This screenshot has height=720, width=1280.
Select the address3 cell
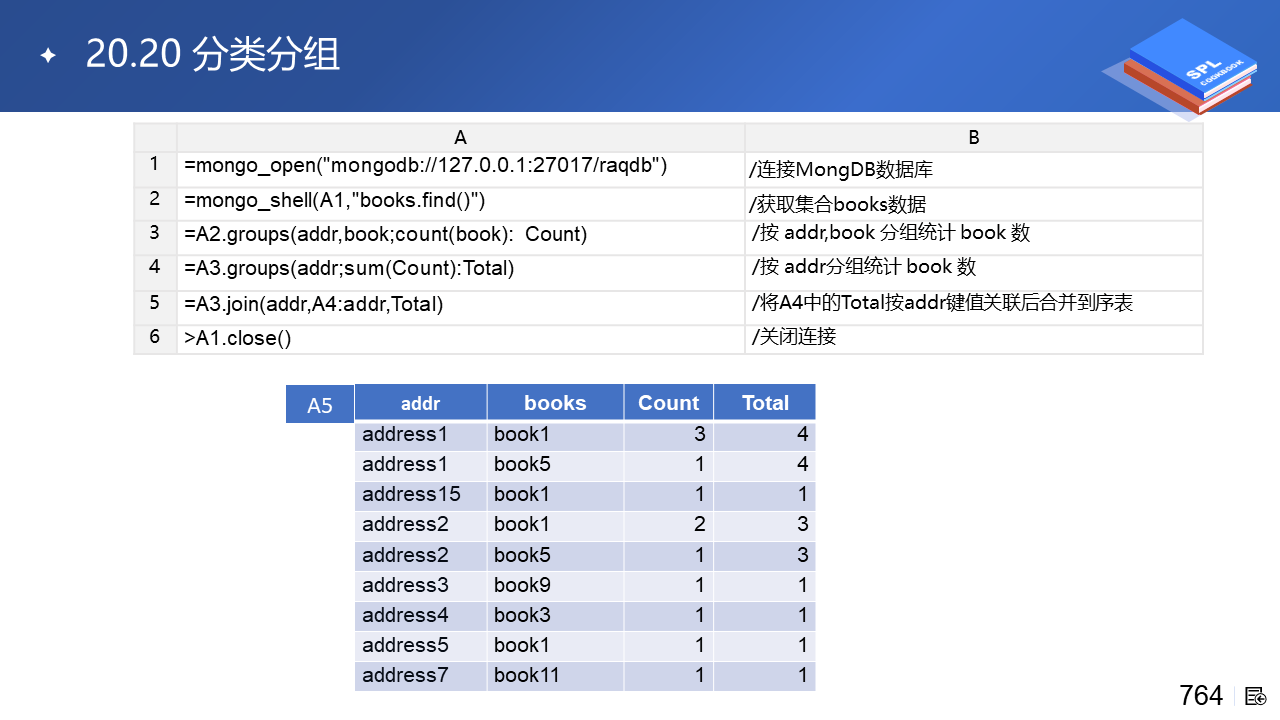421,585
